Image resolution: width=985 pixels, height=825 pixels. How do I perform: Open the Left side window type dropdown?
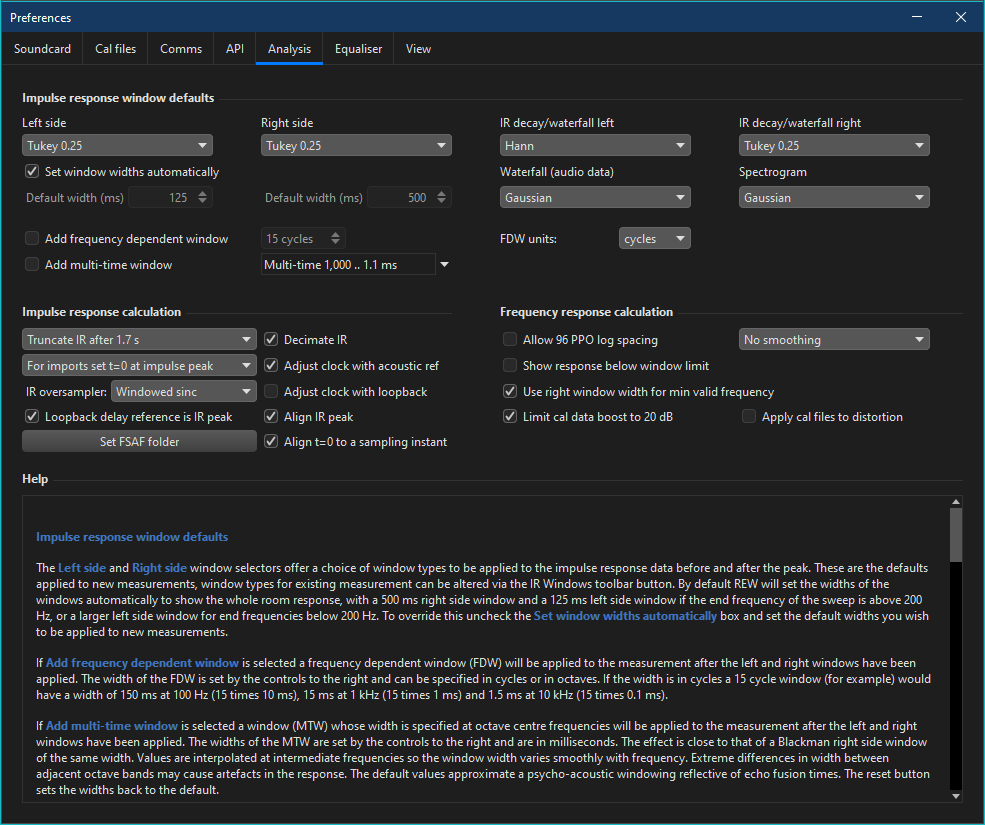click(117, 146)
